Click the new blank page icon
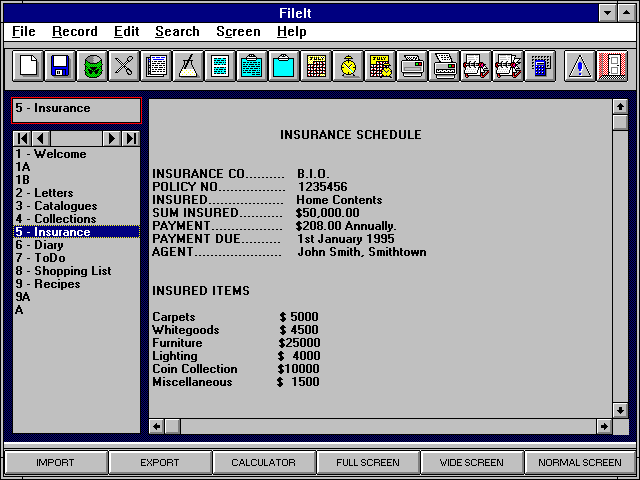Screen dimensions: 640x480 [29, 67]
